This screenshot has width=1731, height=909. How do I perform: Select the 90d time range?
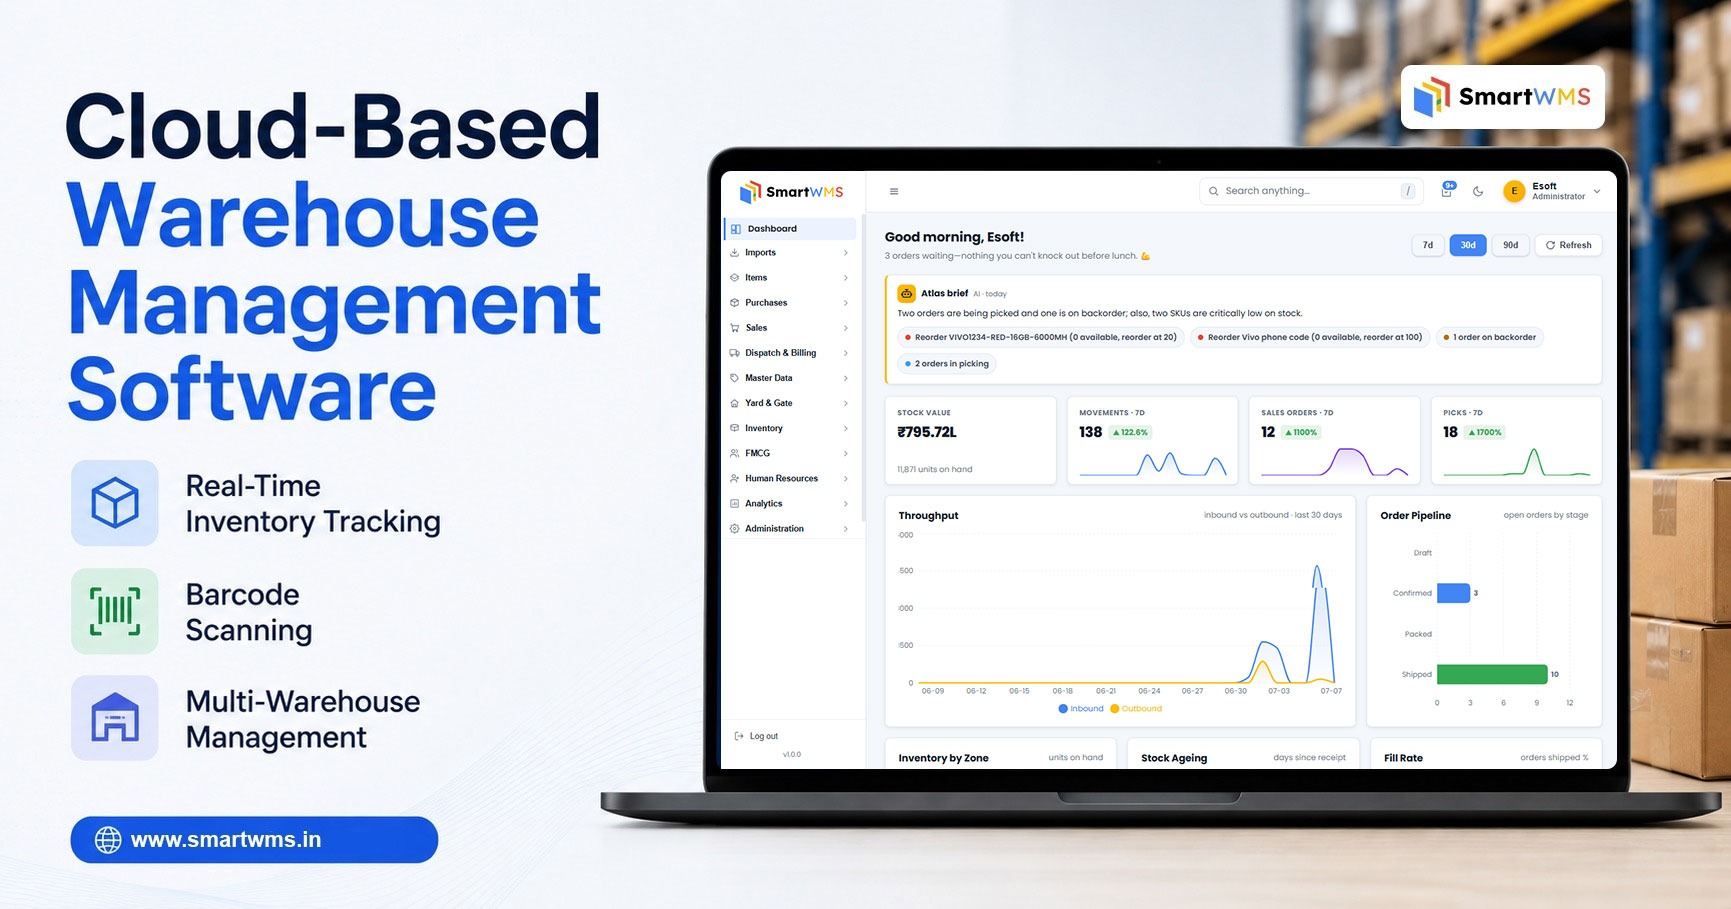1510,245
